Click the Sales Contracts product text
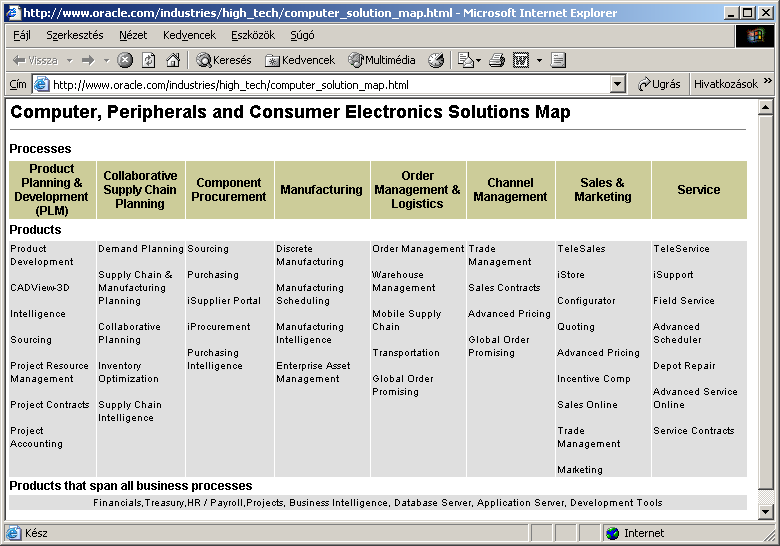The width and height of the screenshot is (780, 546). click(504, 287)
